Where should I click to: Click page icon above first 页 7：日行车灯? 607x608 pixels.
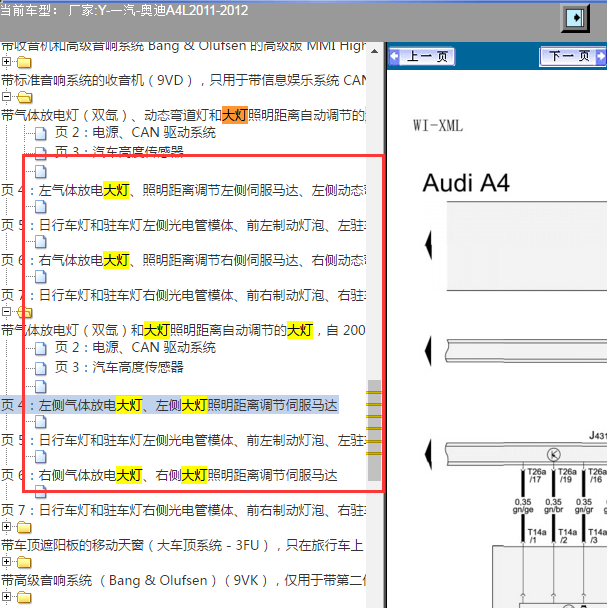click(41, 276)
